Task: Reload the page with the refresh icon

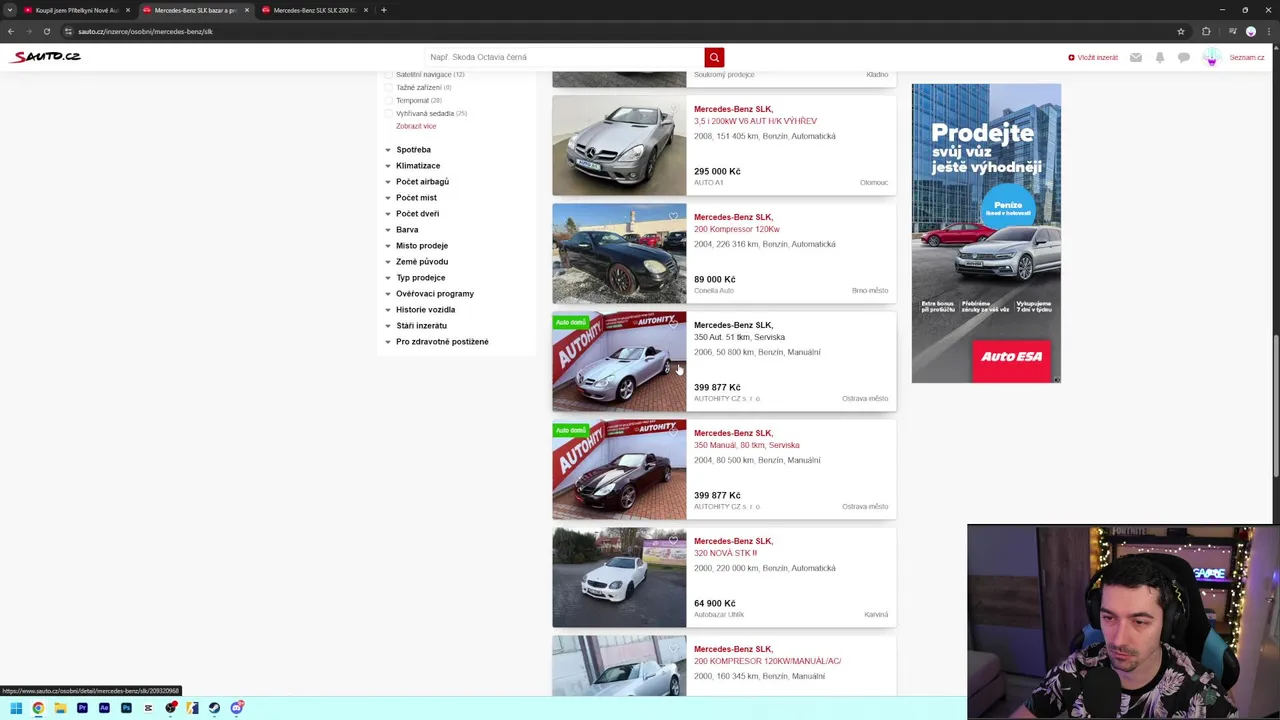Action: (x=47, y=31)
